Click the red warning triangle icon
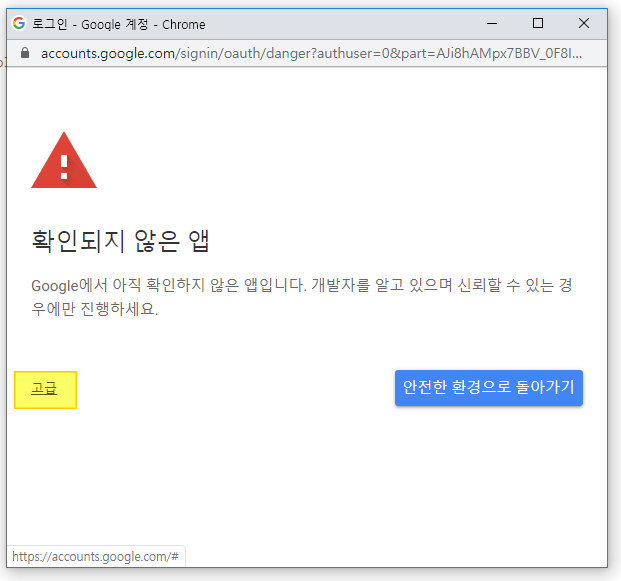 [x=64, y=160]
